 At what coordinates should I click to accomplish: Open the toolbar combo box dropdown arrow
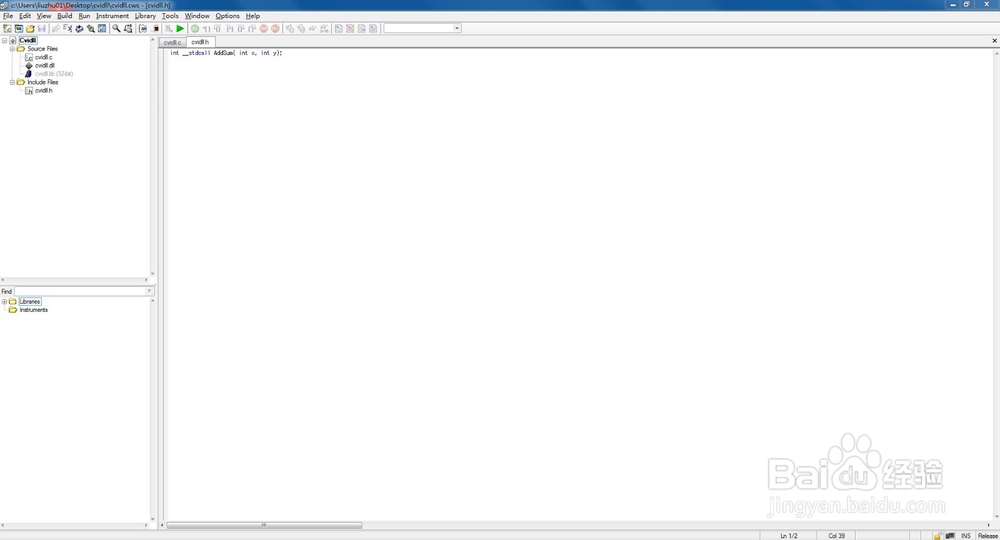(x=457, y=28)
